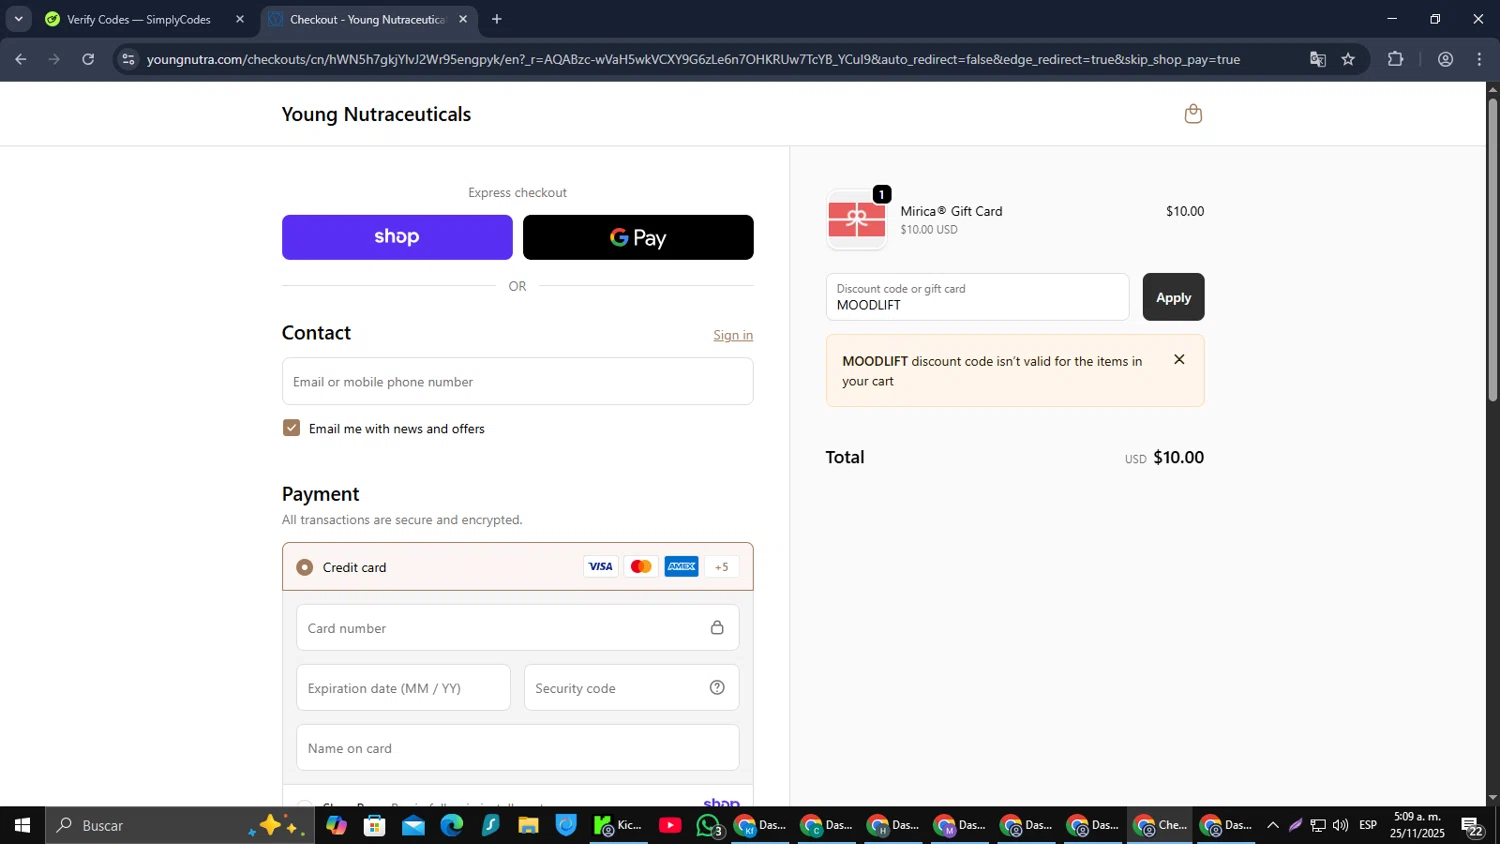Close the Verify Codes — SimplyCodes tab

tap(240, 19)
